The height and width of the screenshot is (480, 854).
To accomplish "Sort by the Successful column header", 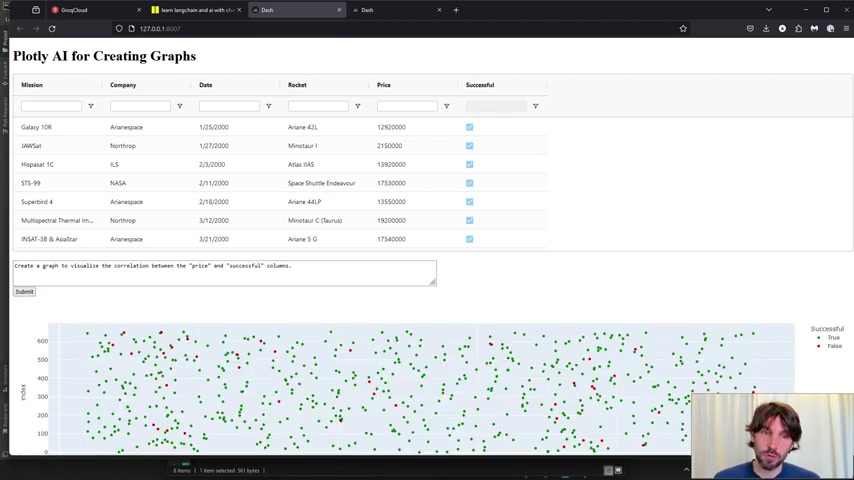I will pos(480,85).
